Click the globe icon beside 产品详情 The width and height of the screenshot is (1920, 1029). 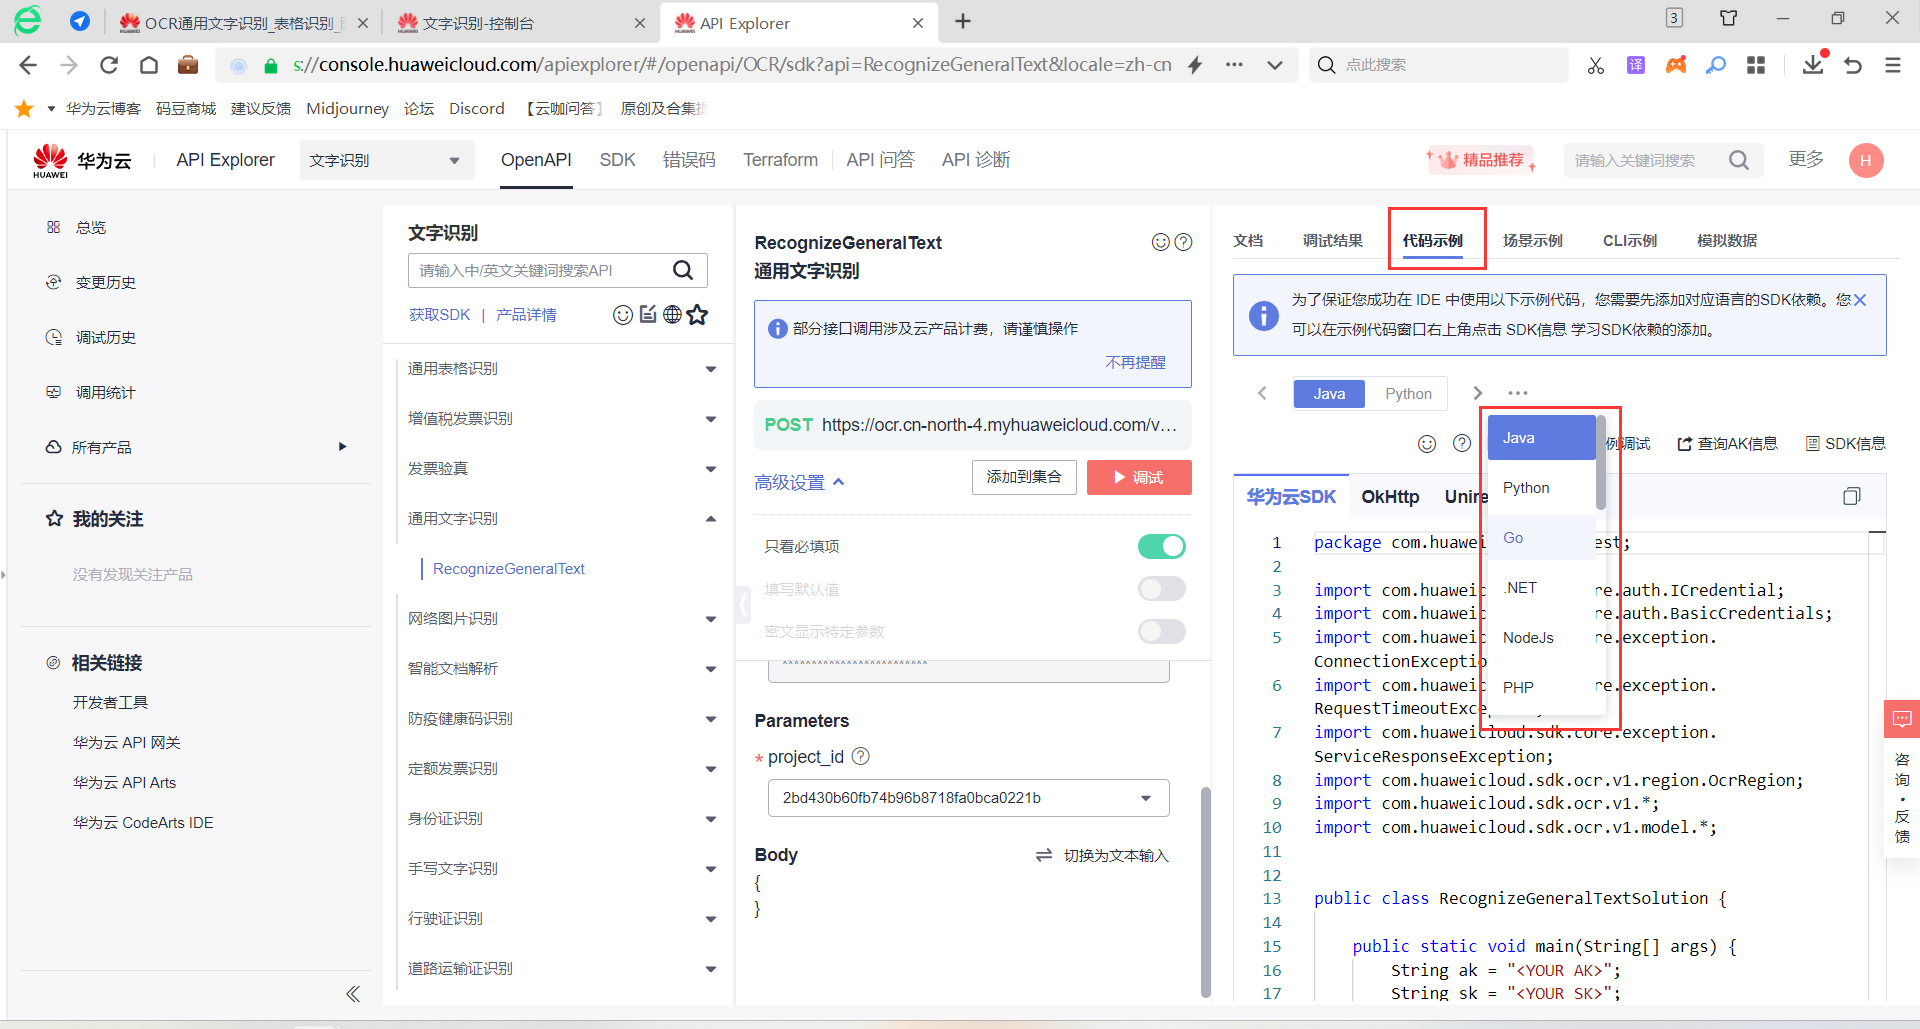[x=672, y=315]
